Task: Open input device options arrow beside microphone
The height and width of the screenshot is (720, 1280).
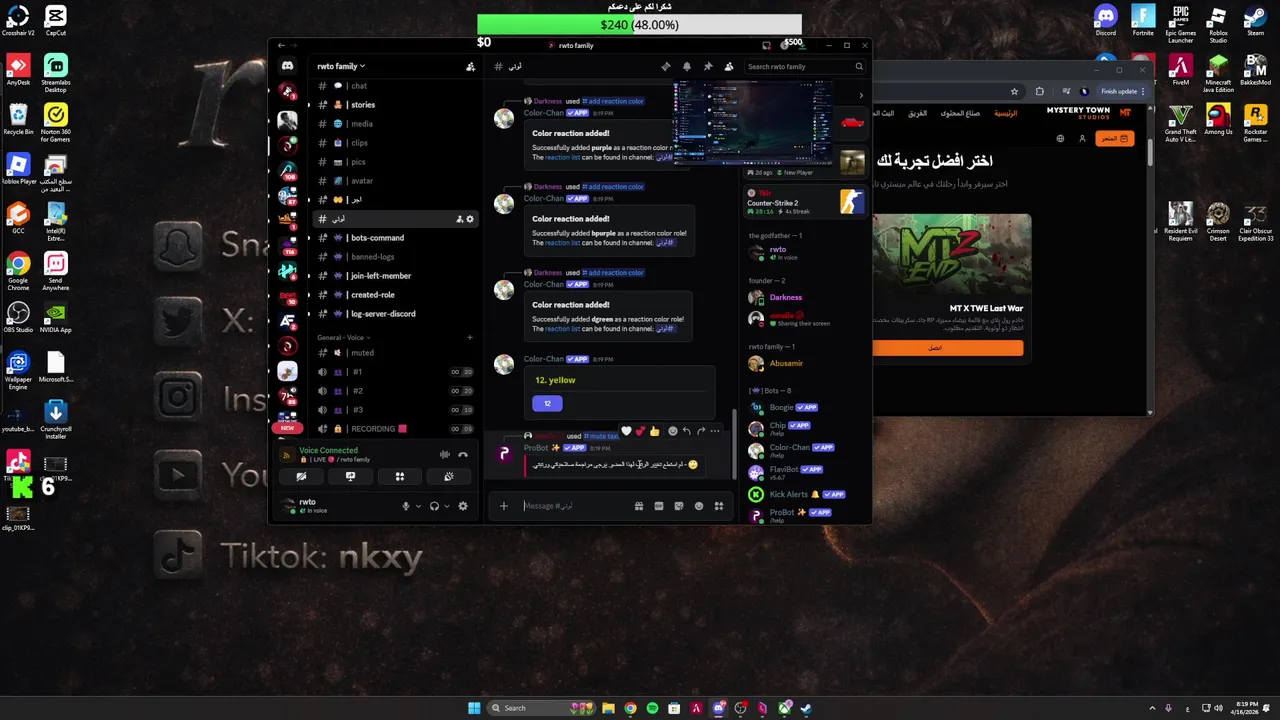Action: coord(418,506)
